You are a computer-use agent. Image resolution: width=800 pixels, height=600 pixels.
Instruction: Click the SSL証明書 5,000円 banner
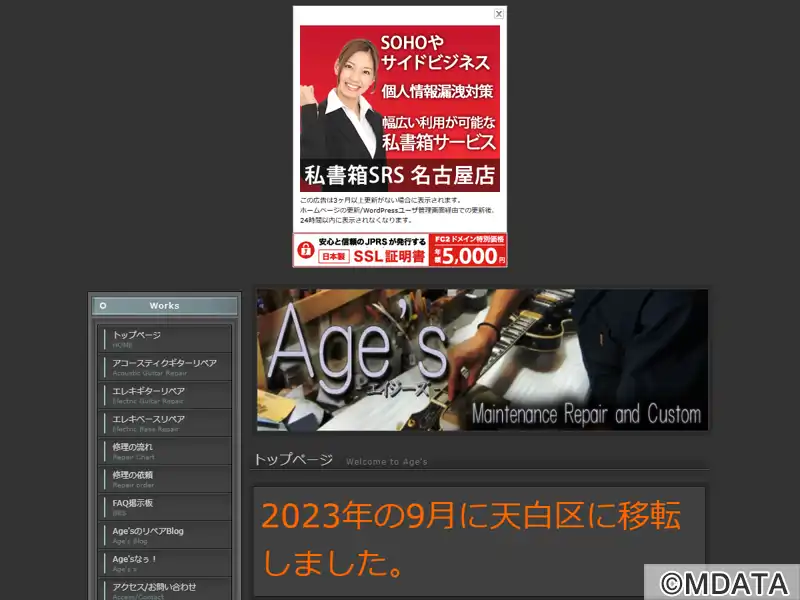(399, 250)
